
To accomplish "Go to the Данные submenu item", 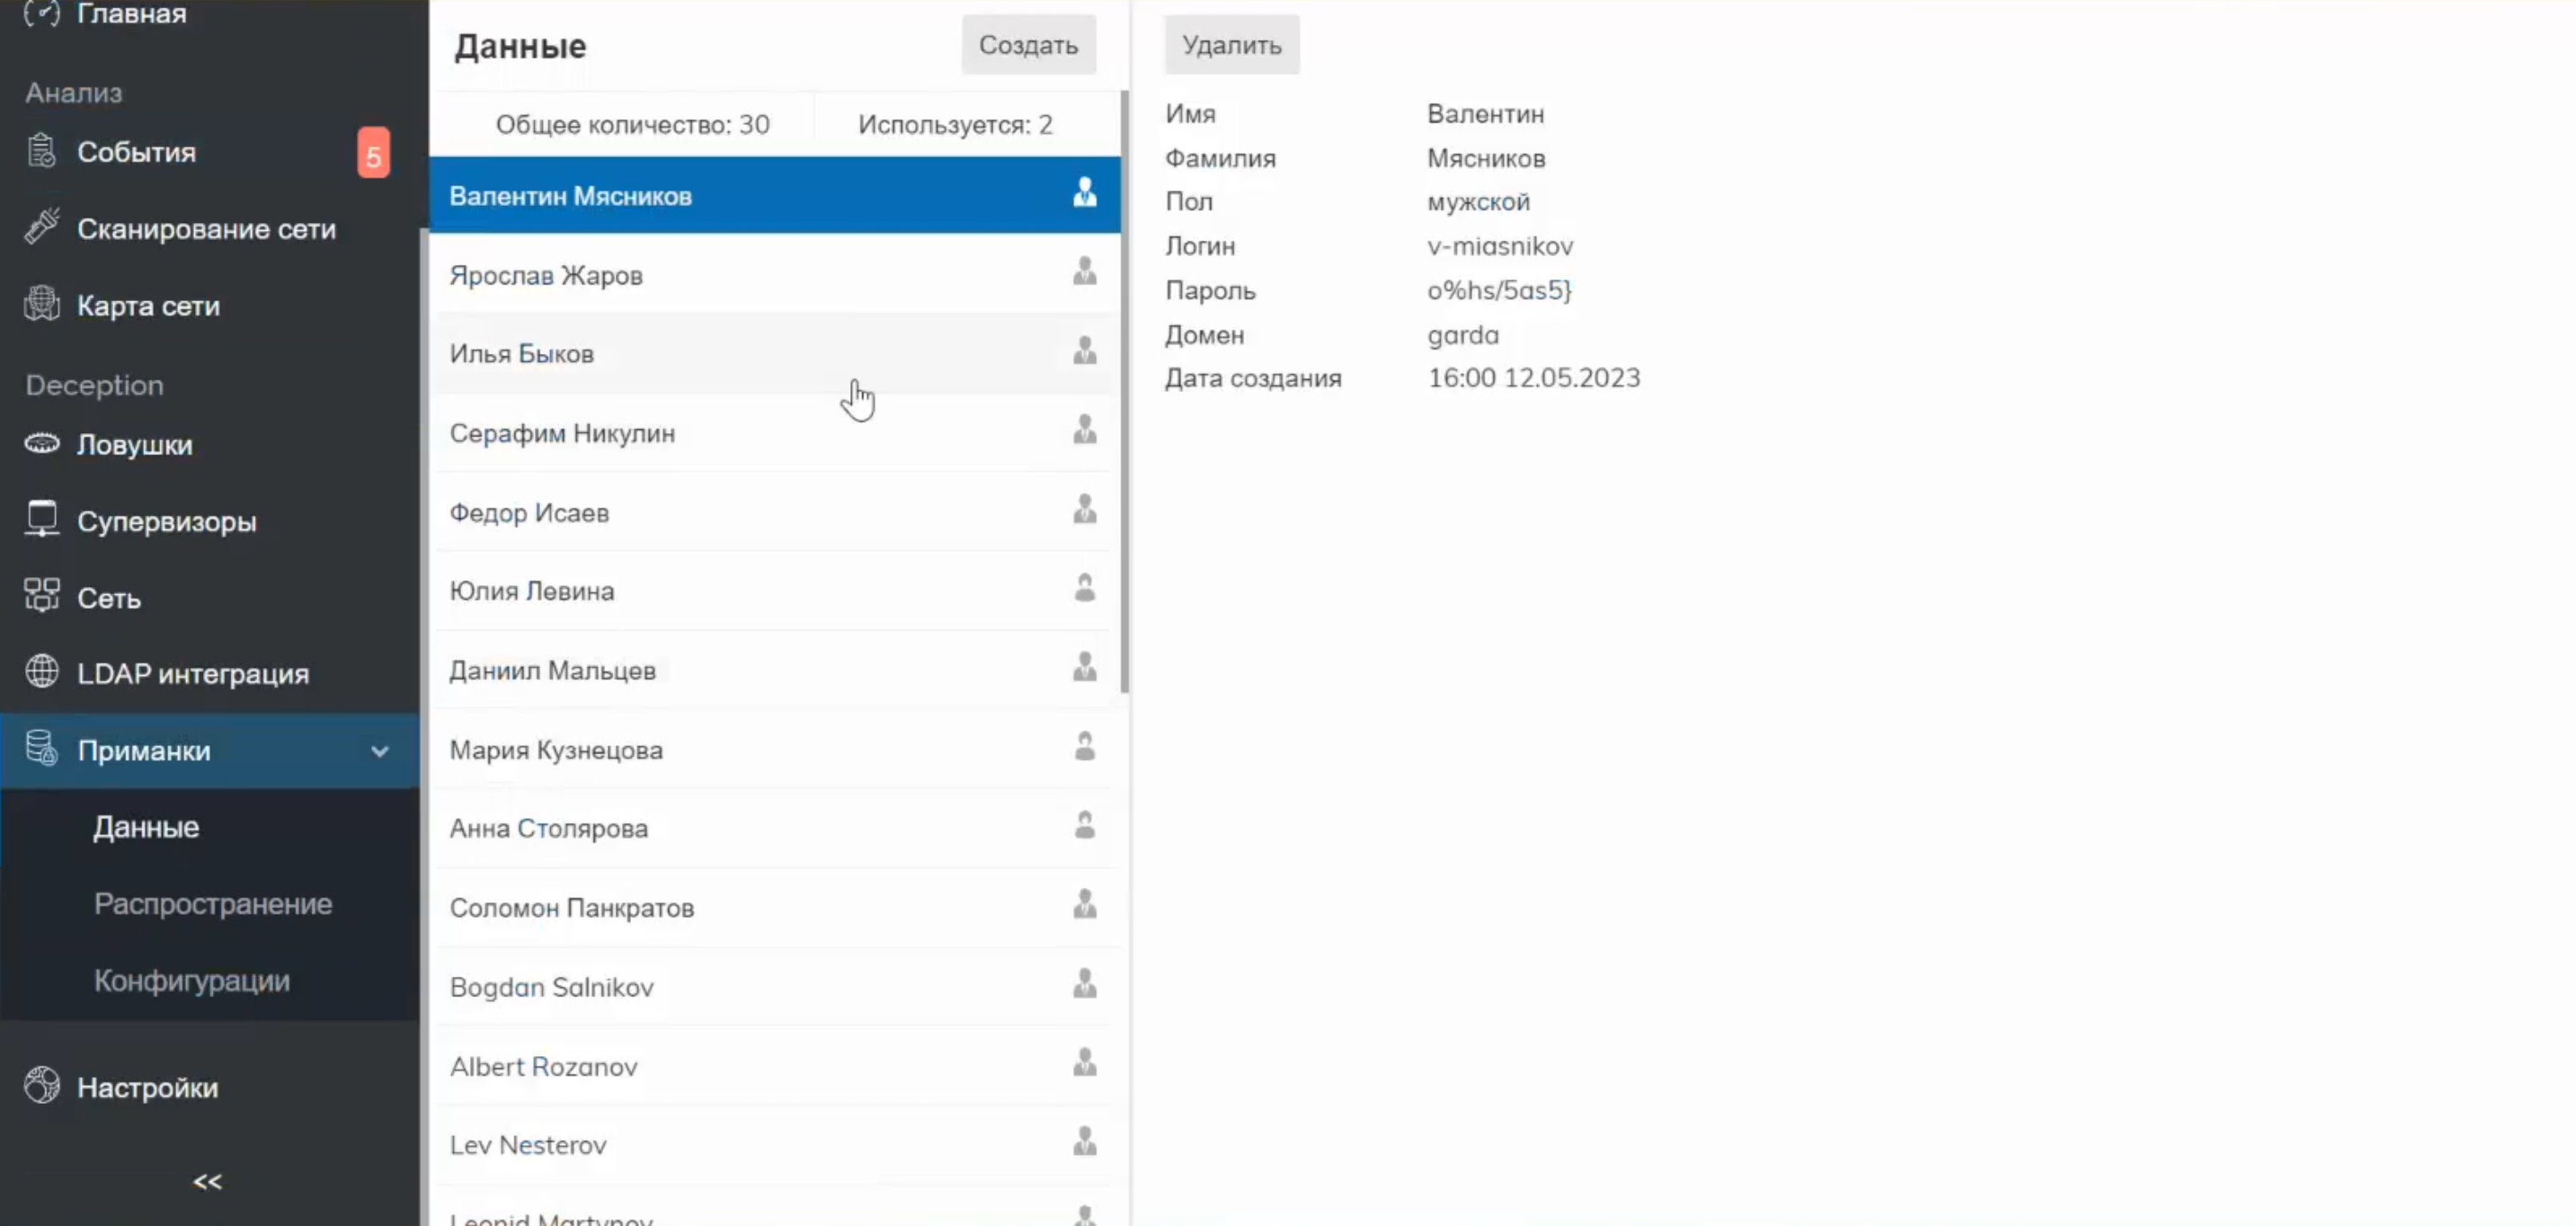I will coord(146,827).
